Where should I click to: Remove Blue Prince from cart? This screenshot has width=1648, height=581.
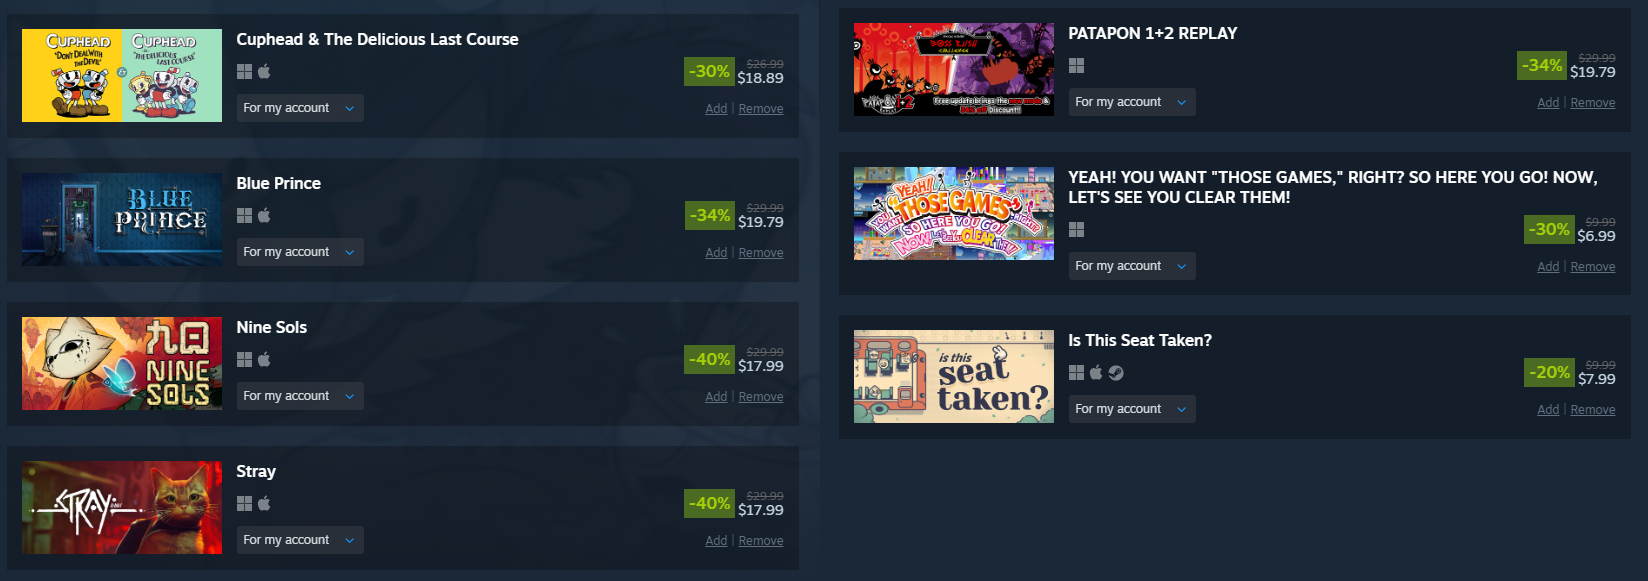click(x=761, y=253)
